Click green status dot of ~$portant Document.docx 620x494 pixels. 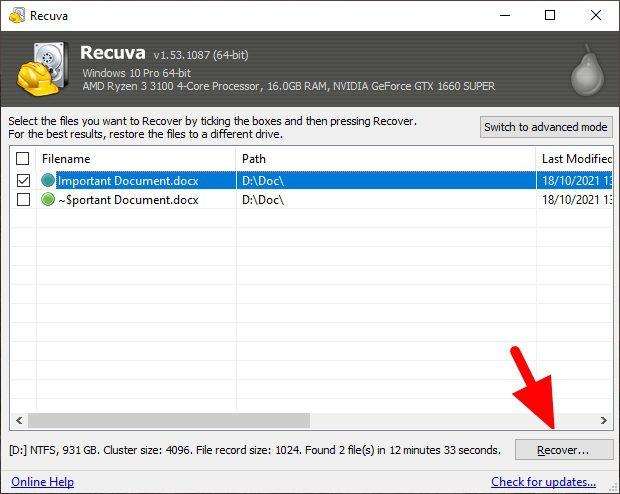(x=48, y=199)
